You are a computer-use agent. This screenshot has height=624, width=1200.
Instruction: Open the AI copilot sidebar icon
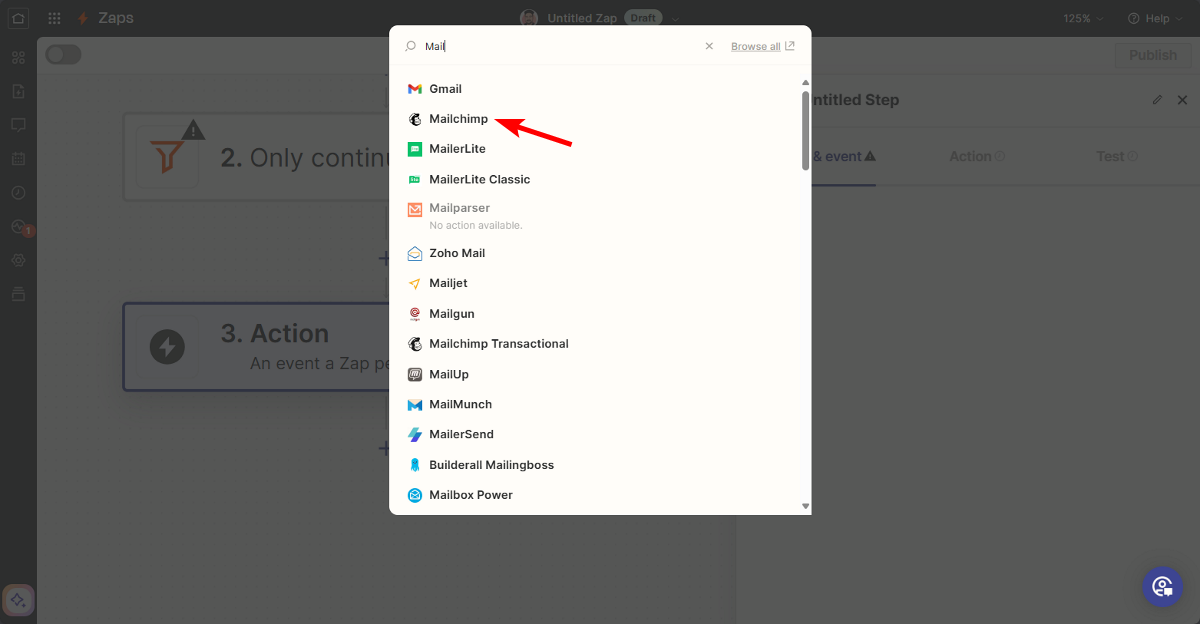click(x=18, y=600)
